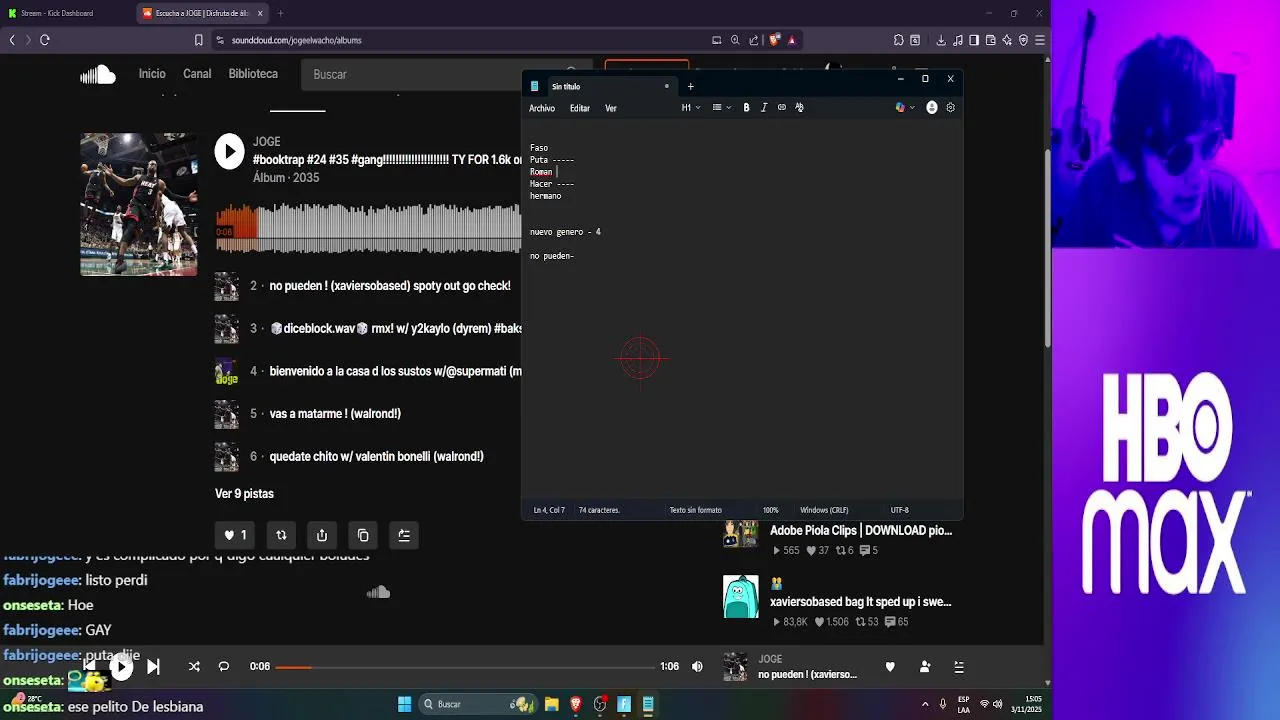
Task: Open Canal in SoundCloud navigation
Action: (x=197, y=74)
